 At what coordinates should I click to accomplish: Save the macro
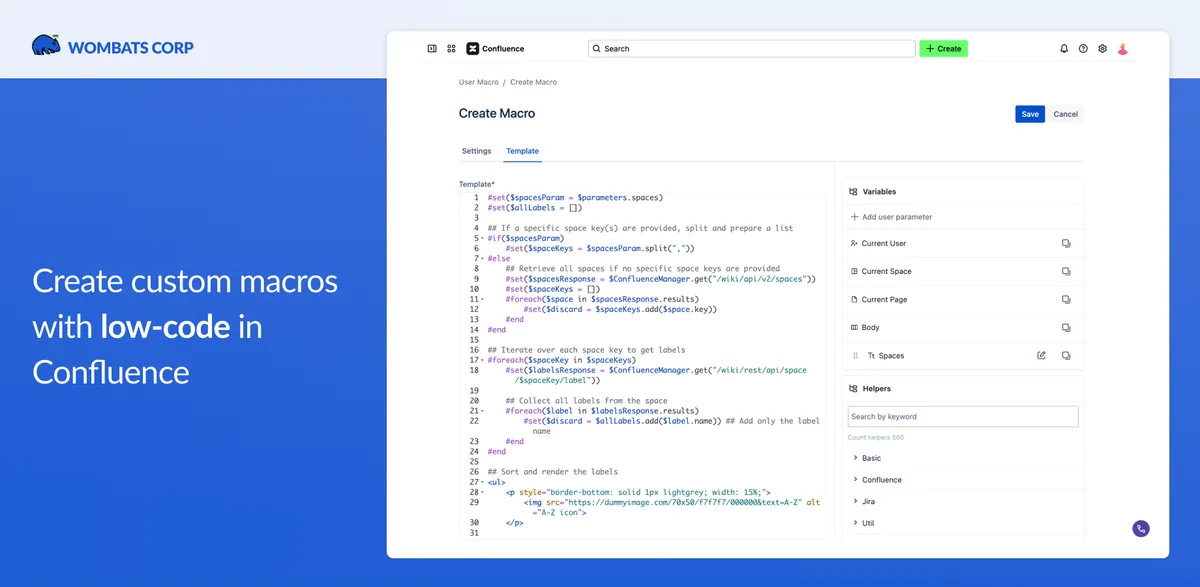[1030, 114]
